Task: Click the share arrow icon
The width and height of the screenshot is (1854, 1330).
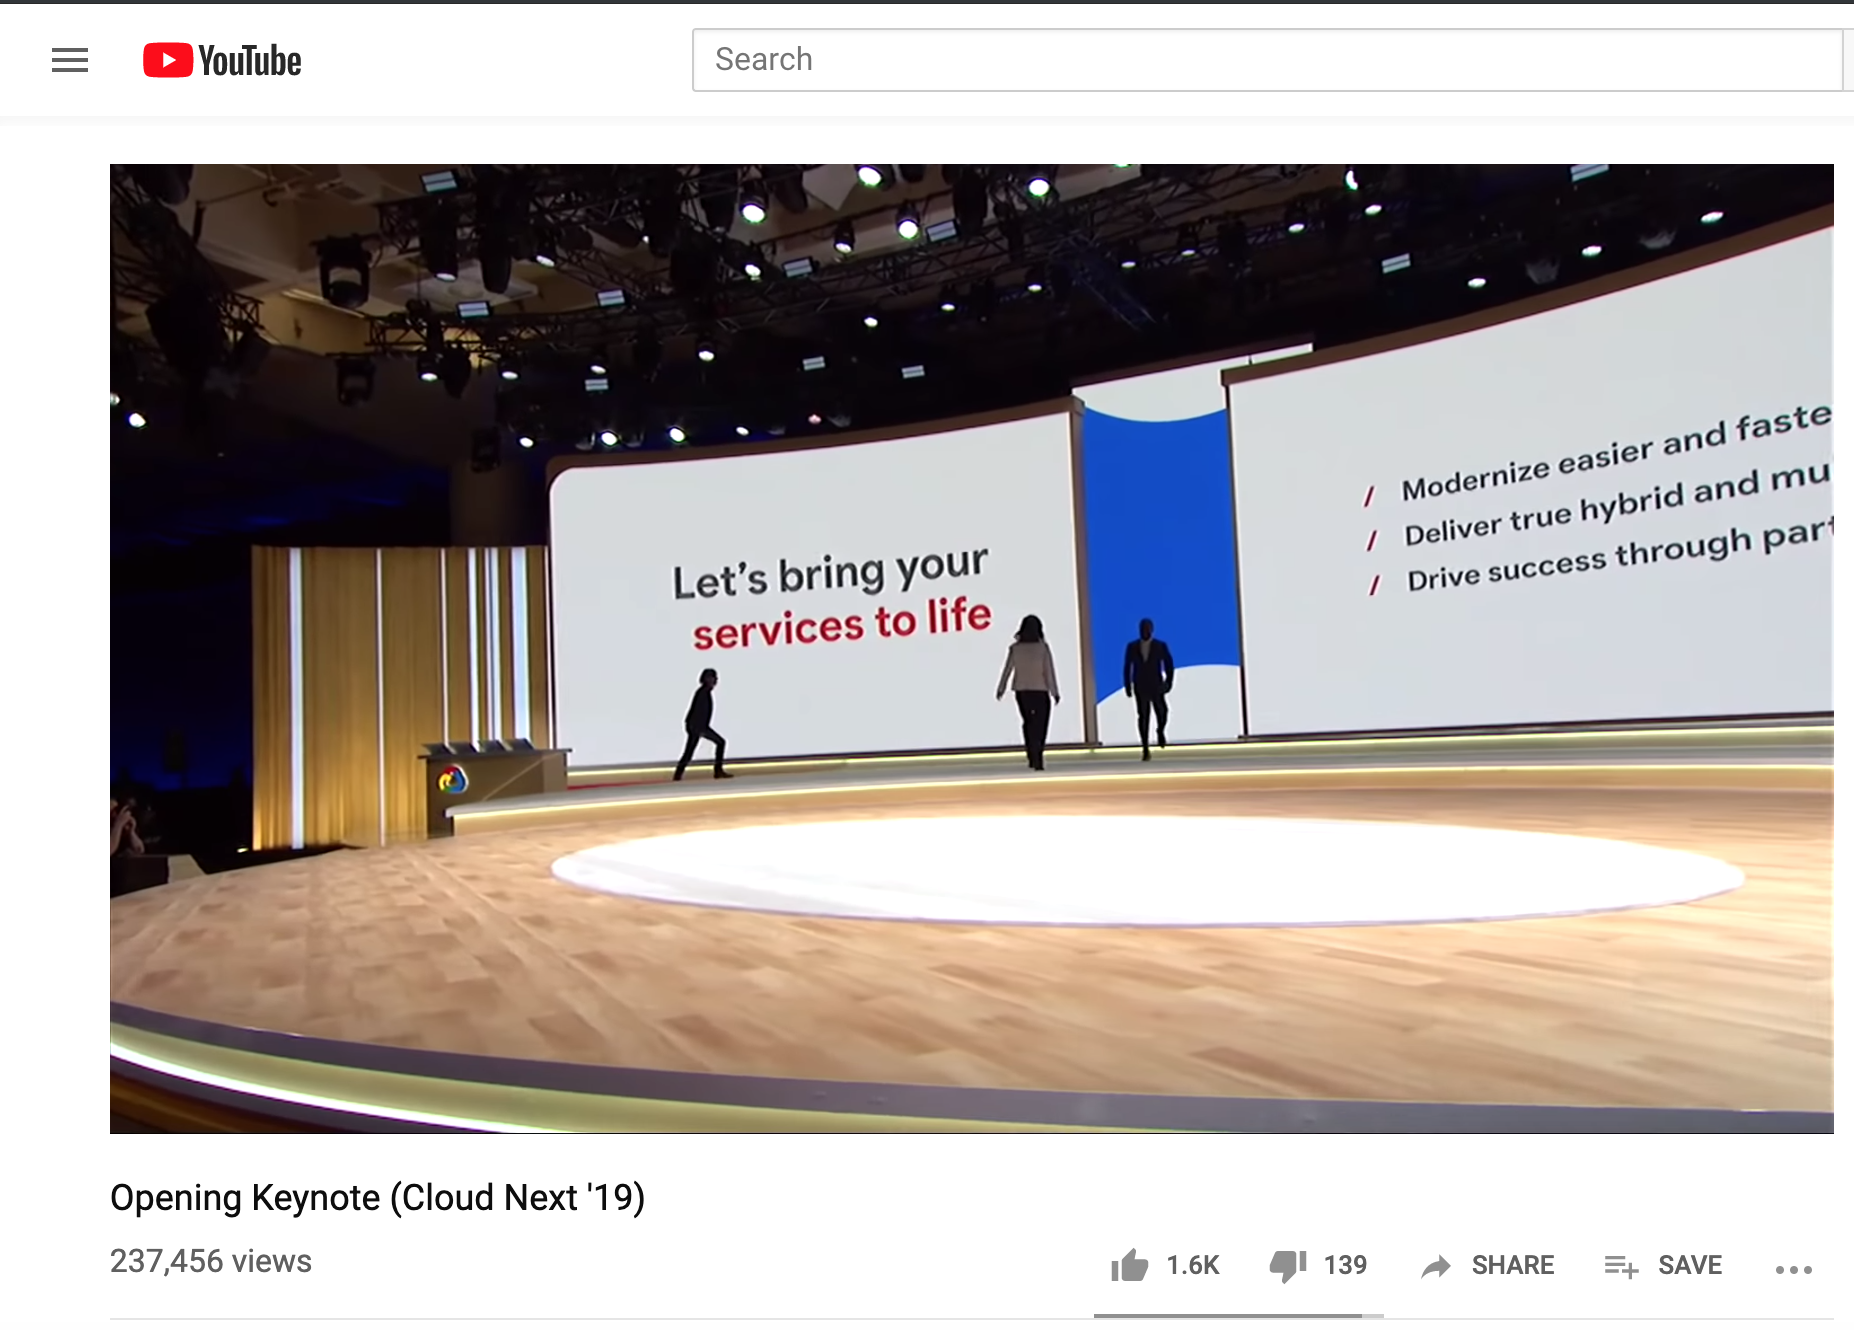Action: pos(1436,1267)
